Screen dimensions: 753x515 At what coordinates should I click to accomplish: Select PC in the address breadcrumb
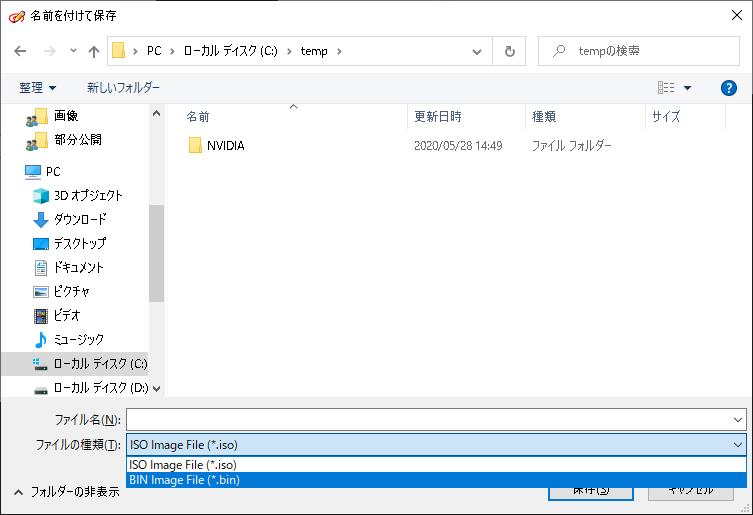pyautogui.click(x=154, y=51)
